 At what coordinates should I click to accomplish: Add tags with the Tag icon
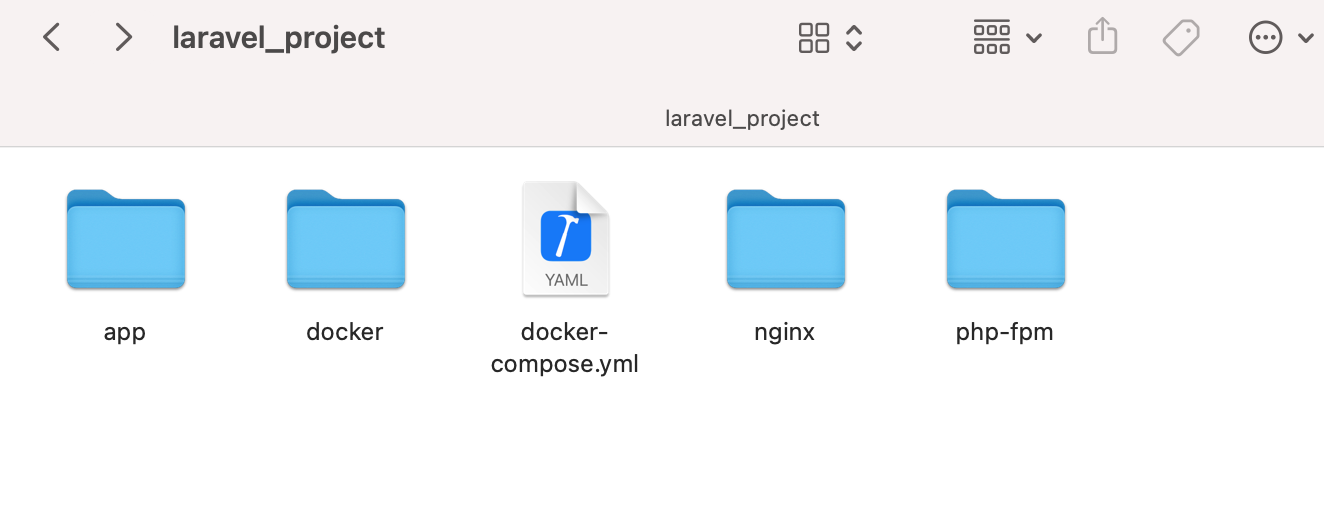[x=1181, y=38]
